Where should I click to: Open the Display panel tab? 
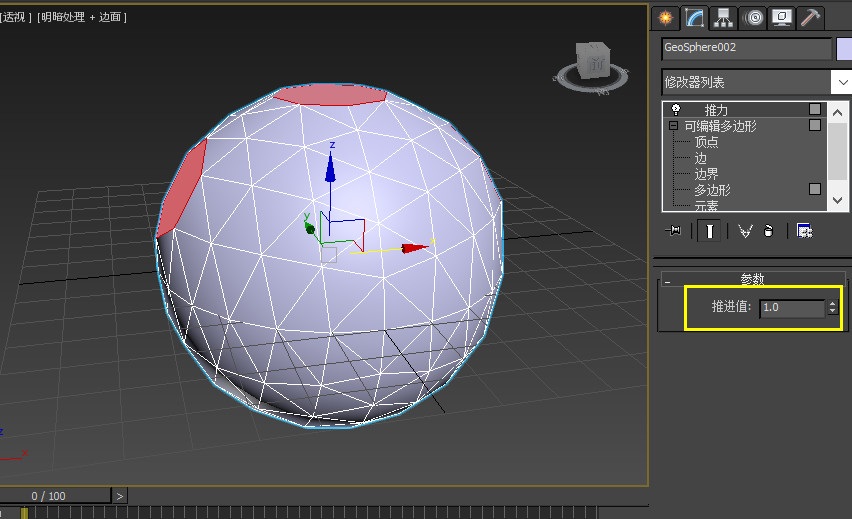click(x=781, y=17)
